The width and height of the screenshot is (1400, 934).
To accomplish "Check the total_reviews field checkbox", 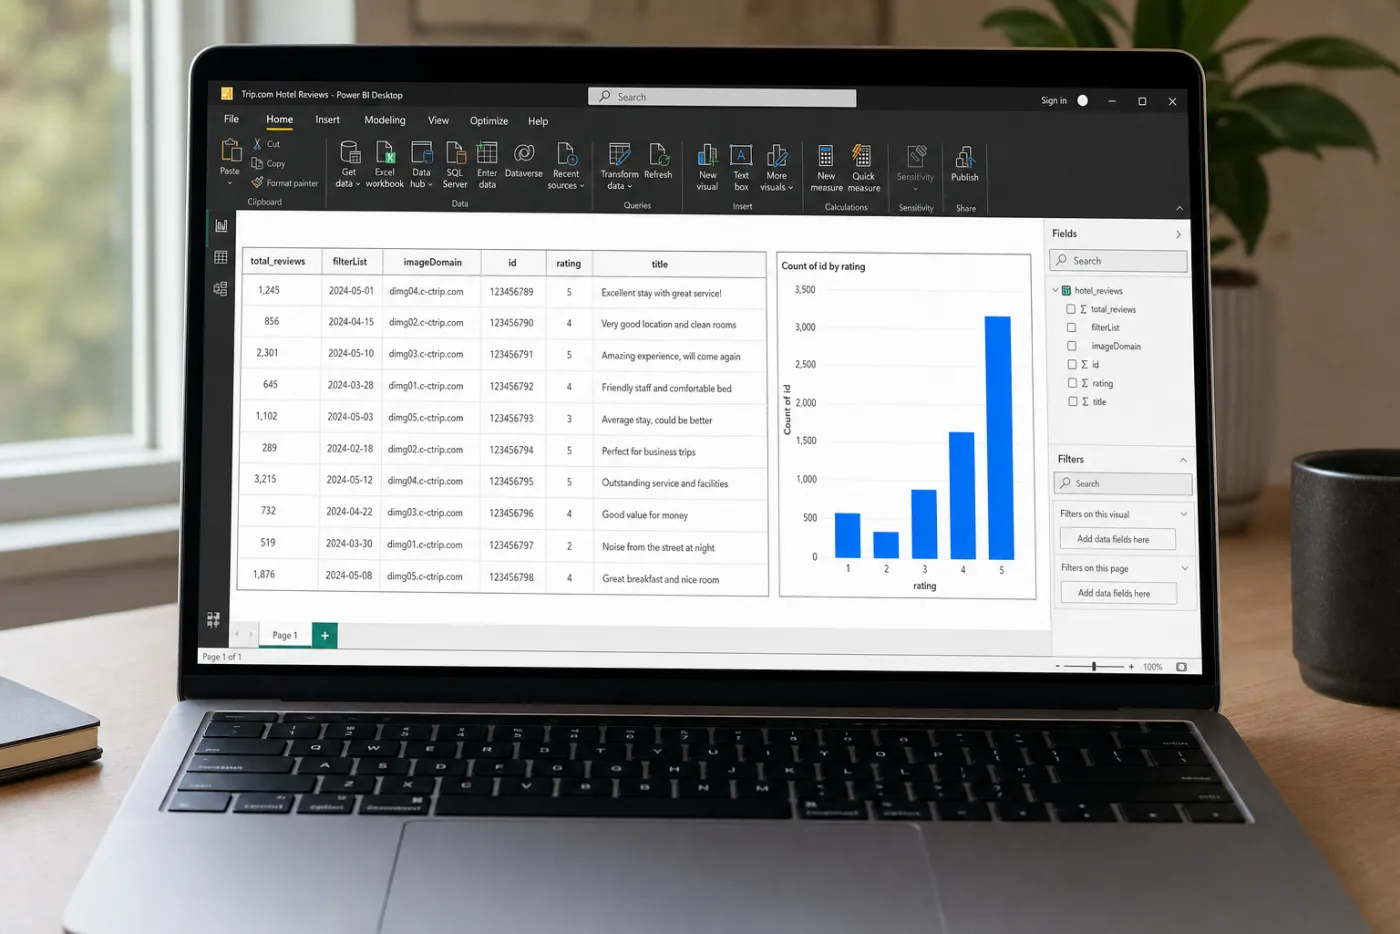I will pos(1071,309).
